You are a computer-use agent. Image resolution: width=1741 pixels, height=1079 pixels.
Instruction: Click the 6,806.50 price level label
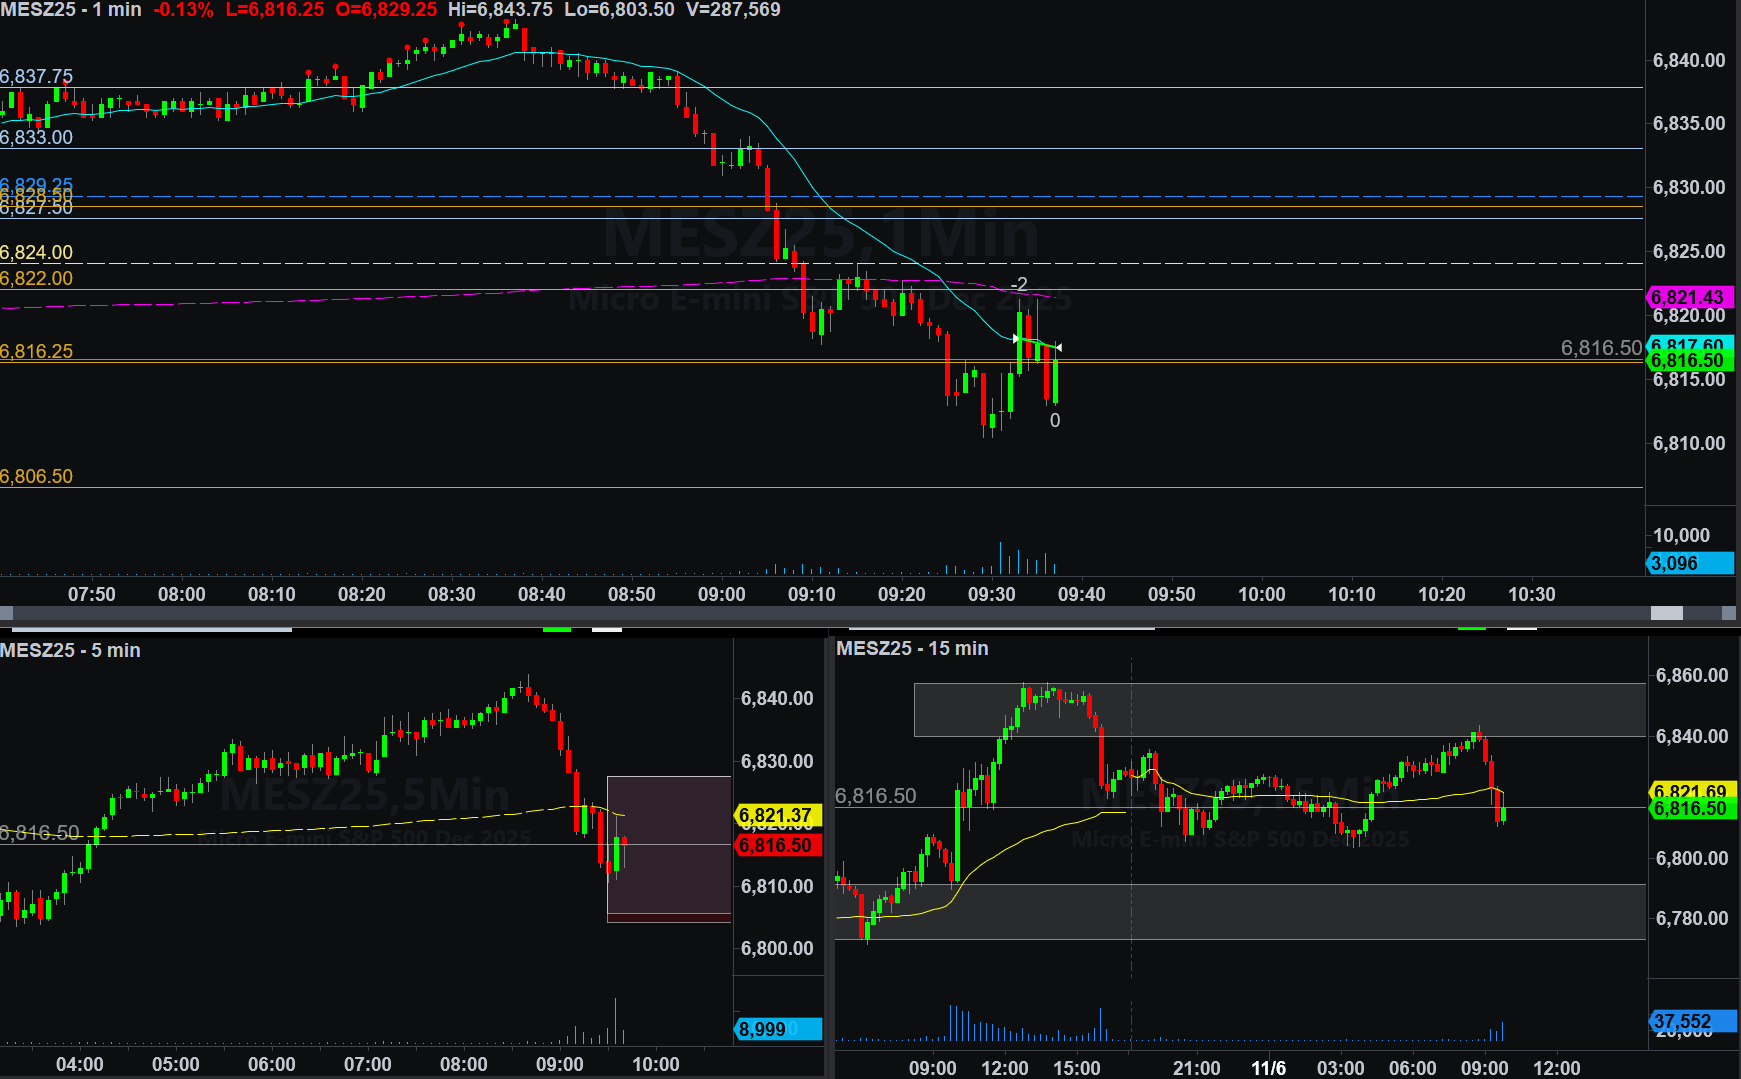[x=37, y=476]
